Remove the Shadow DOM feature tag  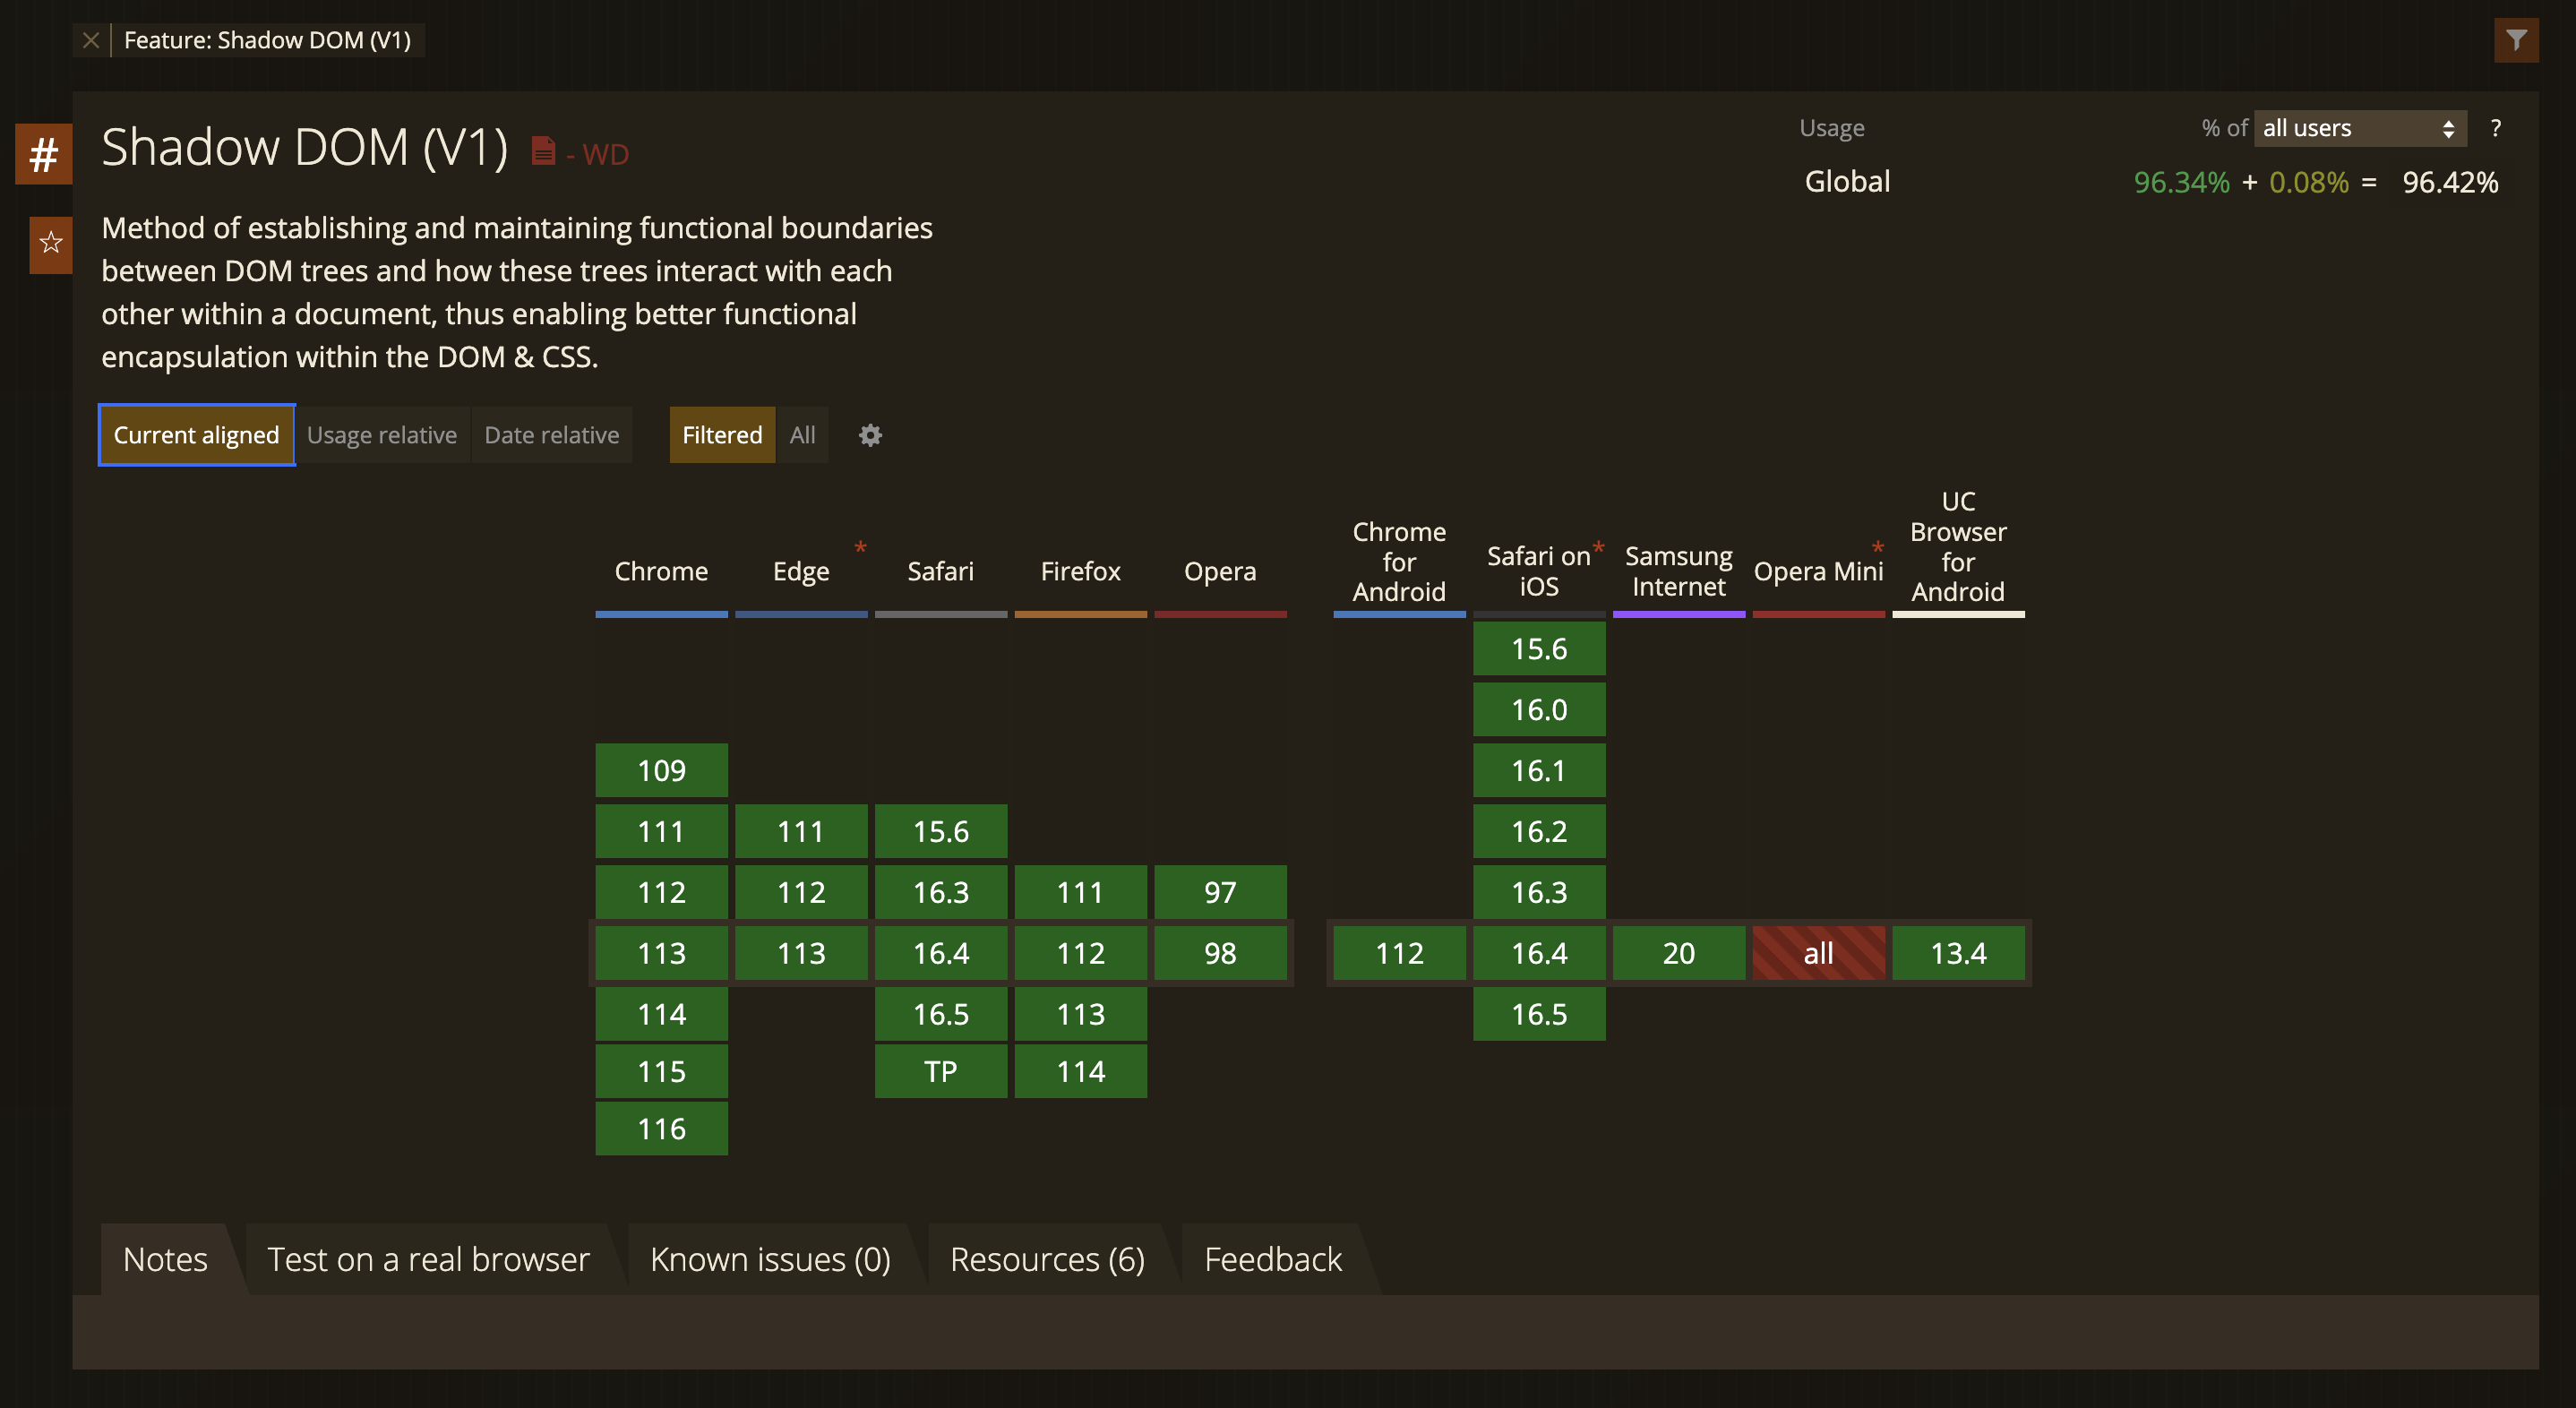tap(91, 40)
